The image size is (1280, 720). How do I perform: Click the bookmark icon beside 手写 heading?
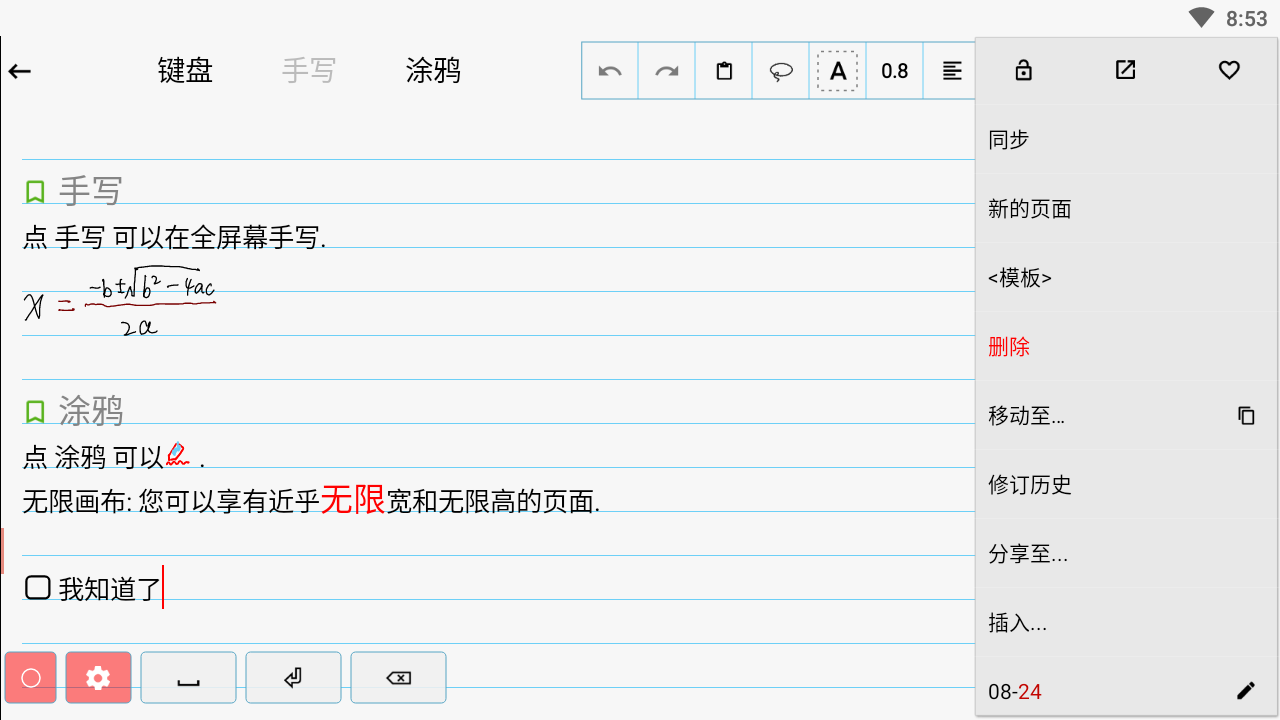coord(35,192)
